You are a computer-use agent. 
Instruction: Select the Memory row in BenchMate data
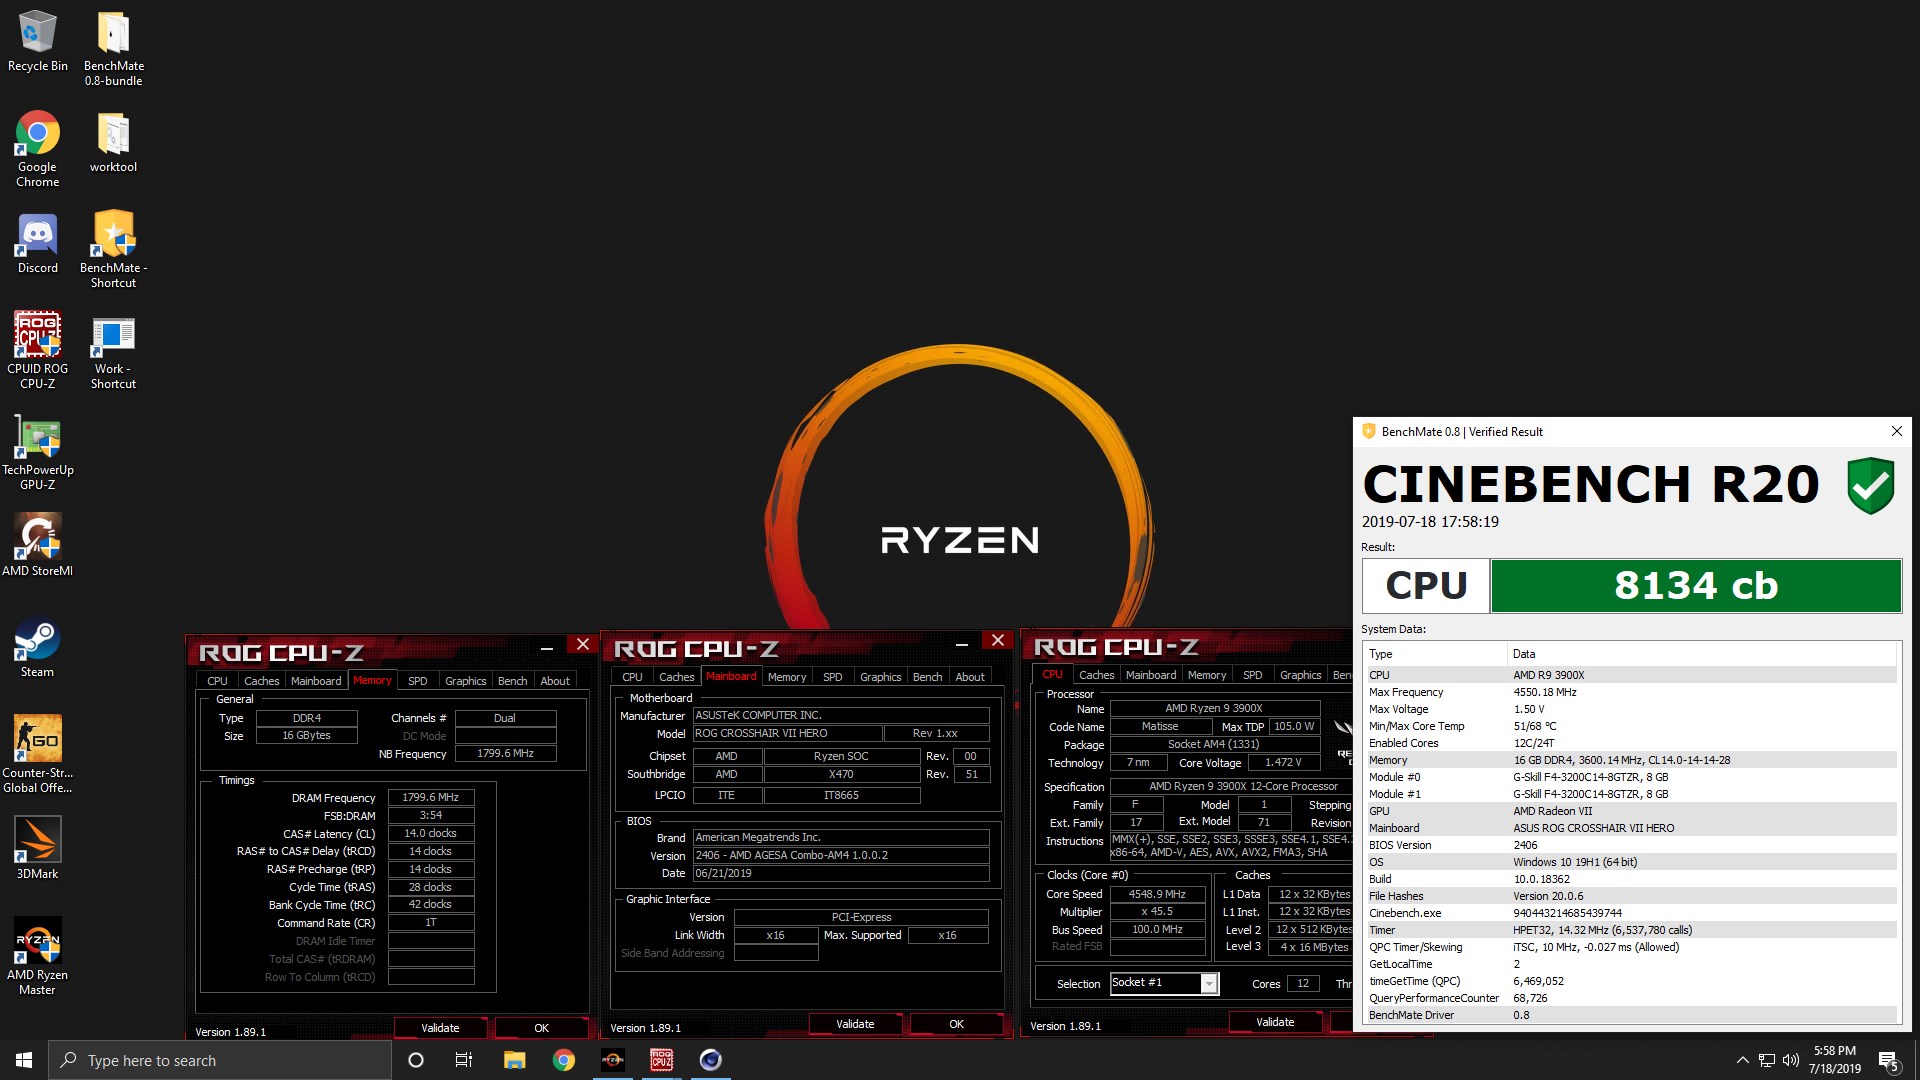point(1631,760)
